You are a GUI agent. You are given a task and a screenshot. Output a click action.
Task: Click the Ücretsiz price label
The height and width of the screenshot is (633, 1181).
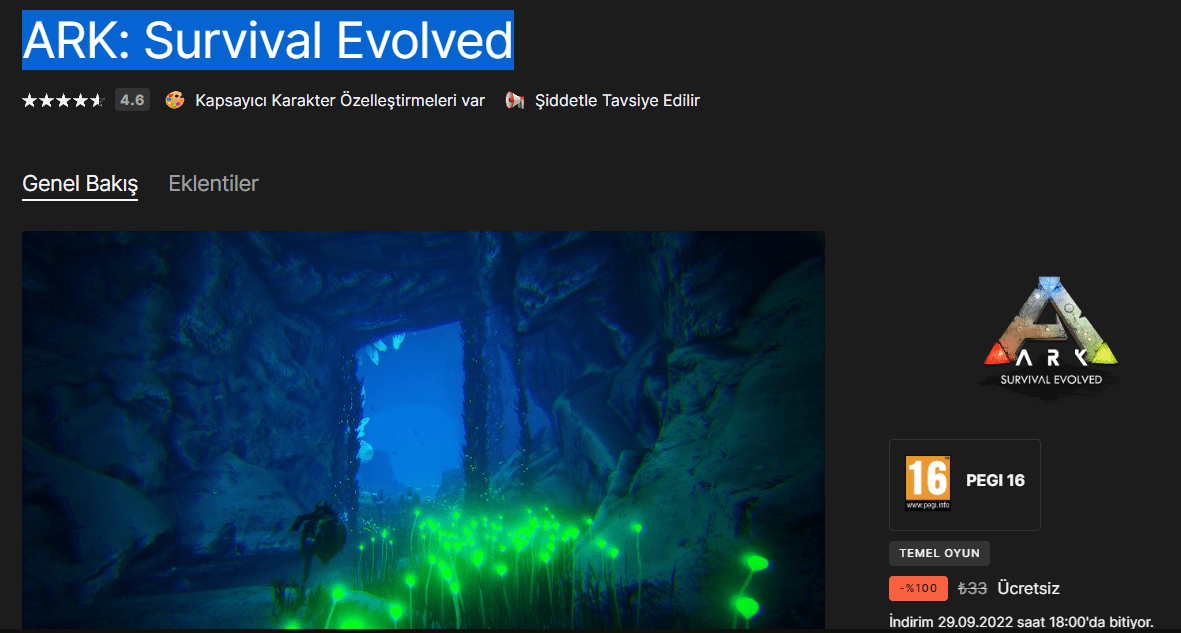[x=1028, y=589]
